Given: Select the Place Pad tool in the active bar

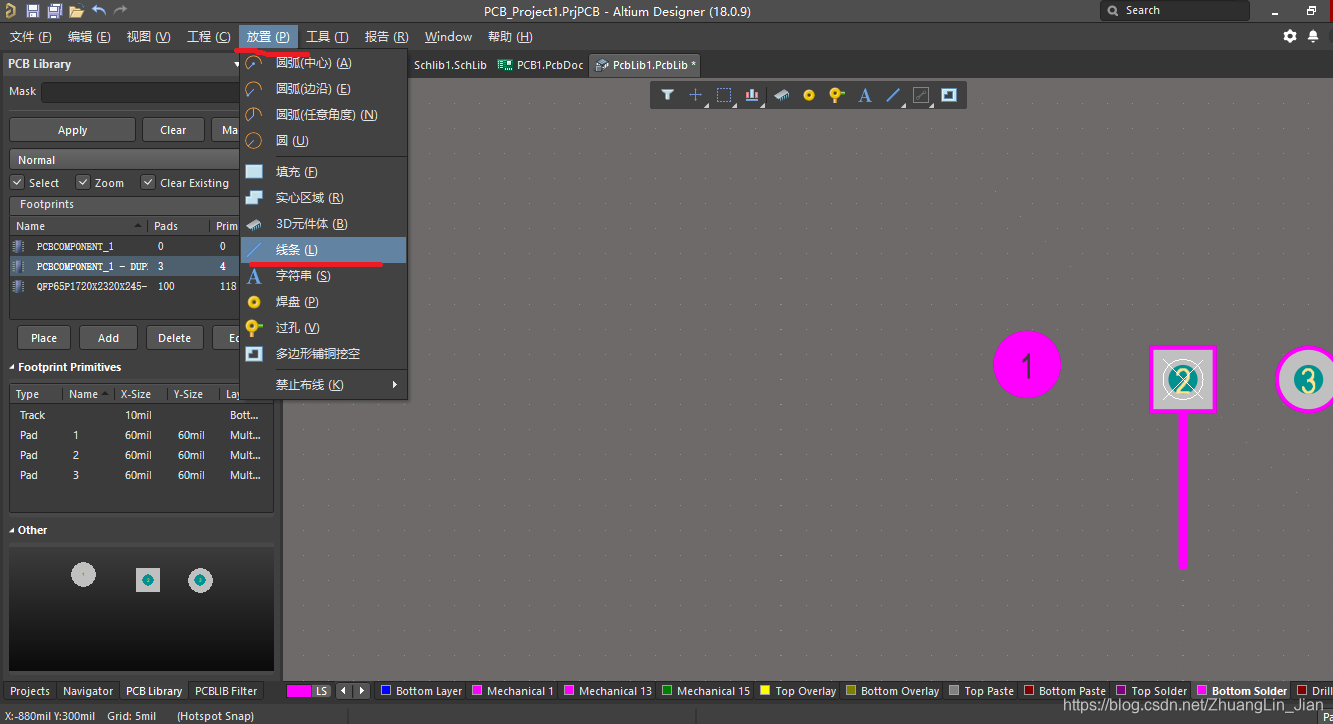Looking at the screenshot, I should pos(809,95).
